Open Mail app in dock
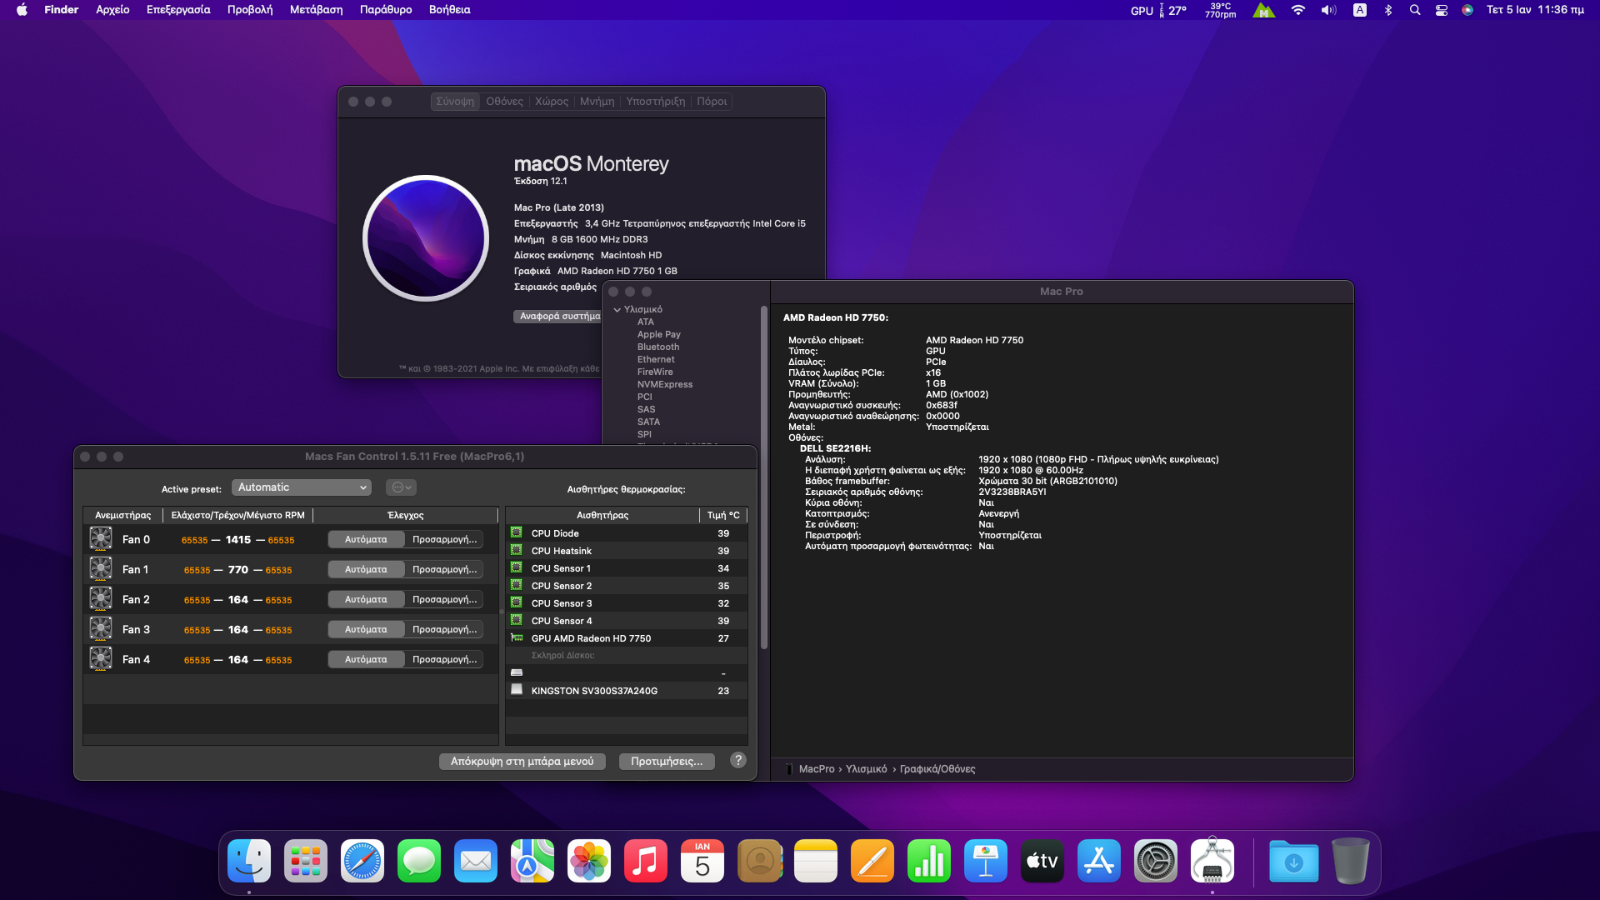The height and width of the screenshot is (900, 1600). coord(476,861)
